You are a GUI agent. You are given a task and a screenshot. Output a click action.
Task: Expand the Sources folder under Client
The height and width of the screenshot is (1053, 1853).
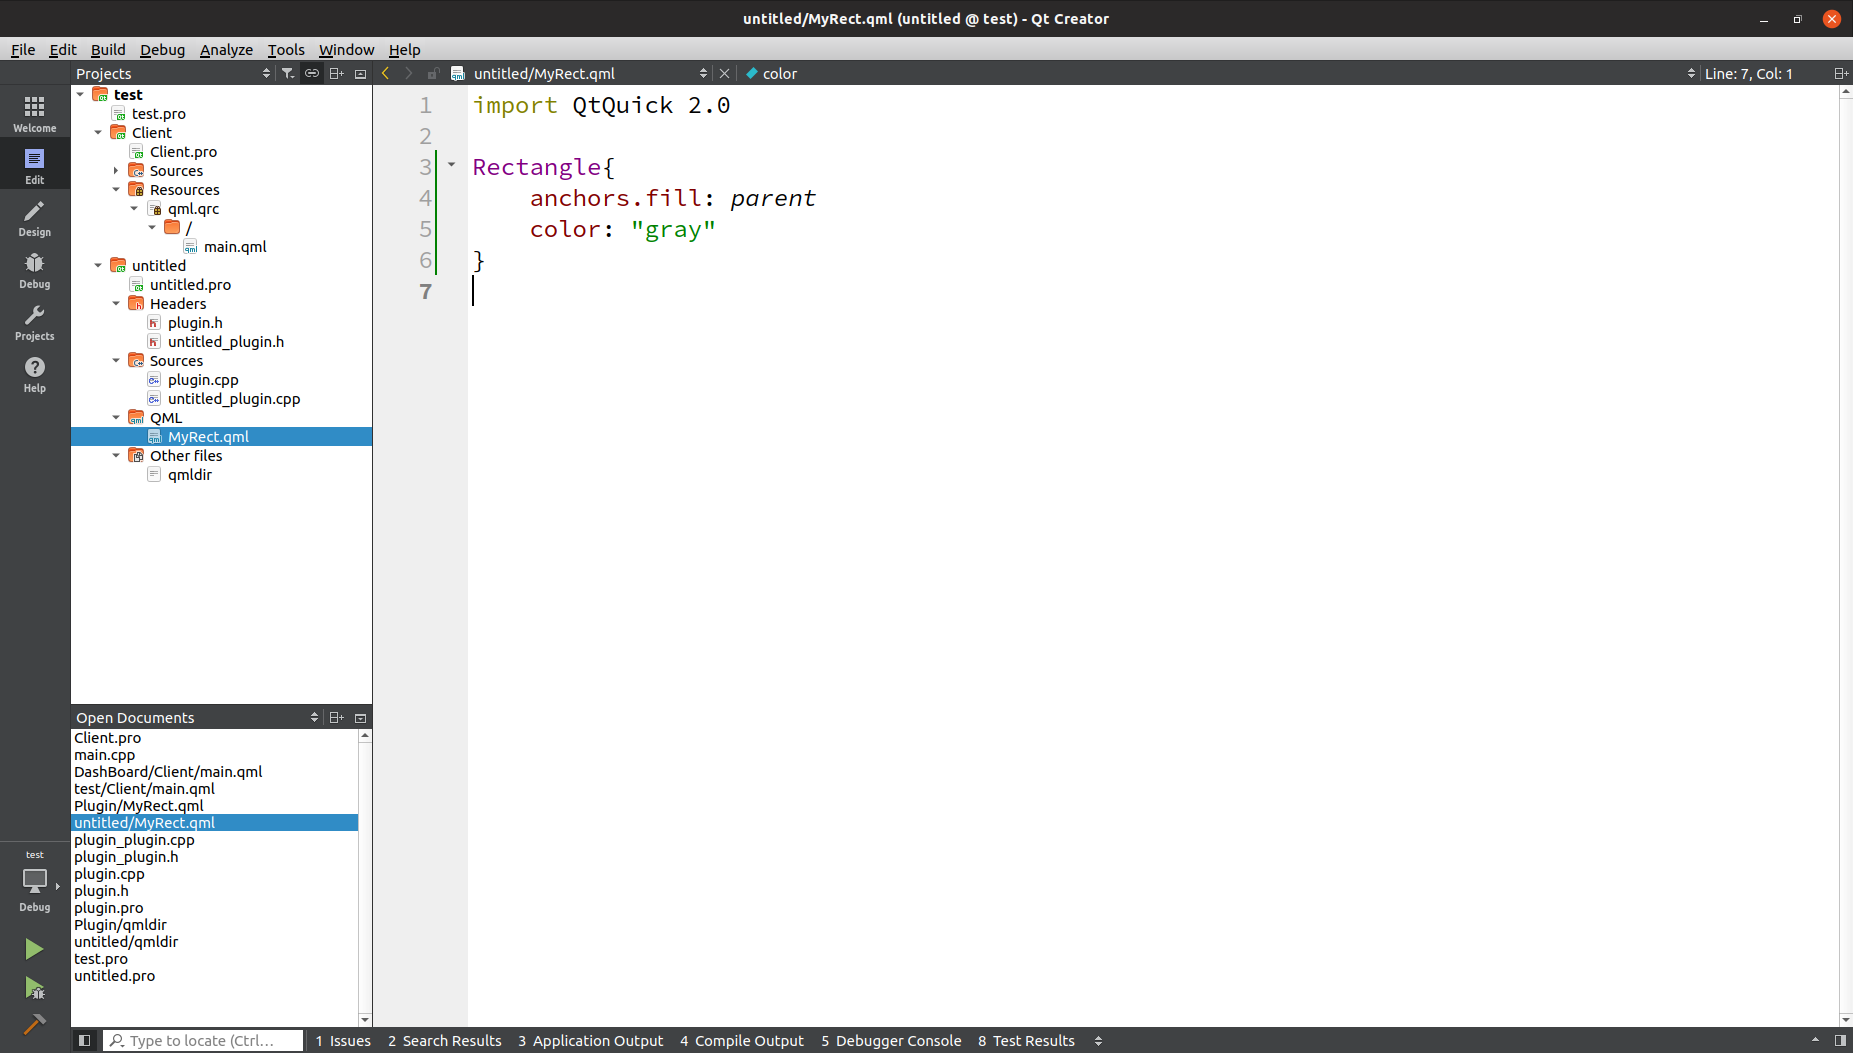coord(116,170)
